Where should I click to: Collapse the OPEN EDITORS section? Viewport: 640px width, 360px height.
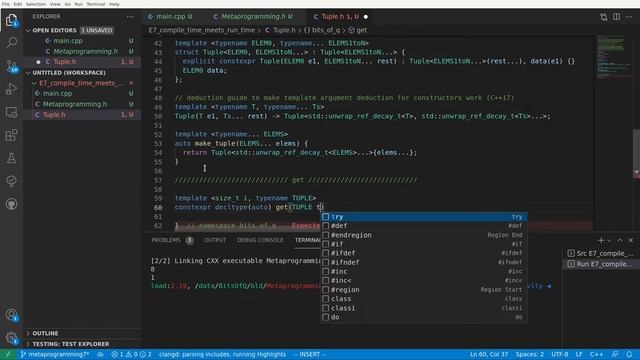pos(82,30)
